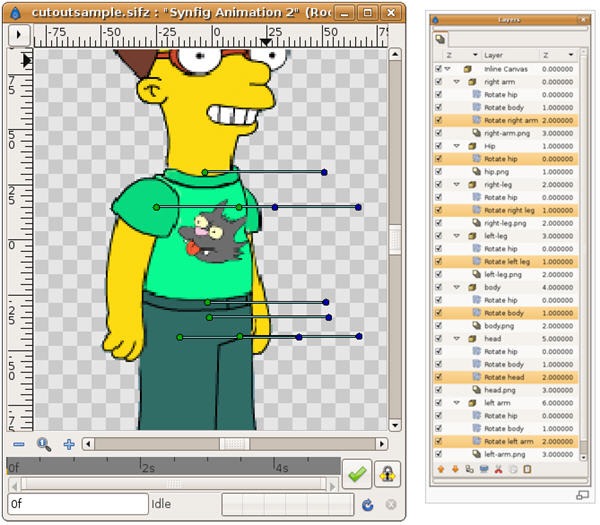Click the zoom out minus icon

[18, 444]
